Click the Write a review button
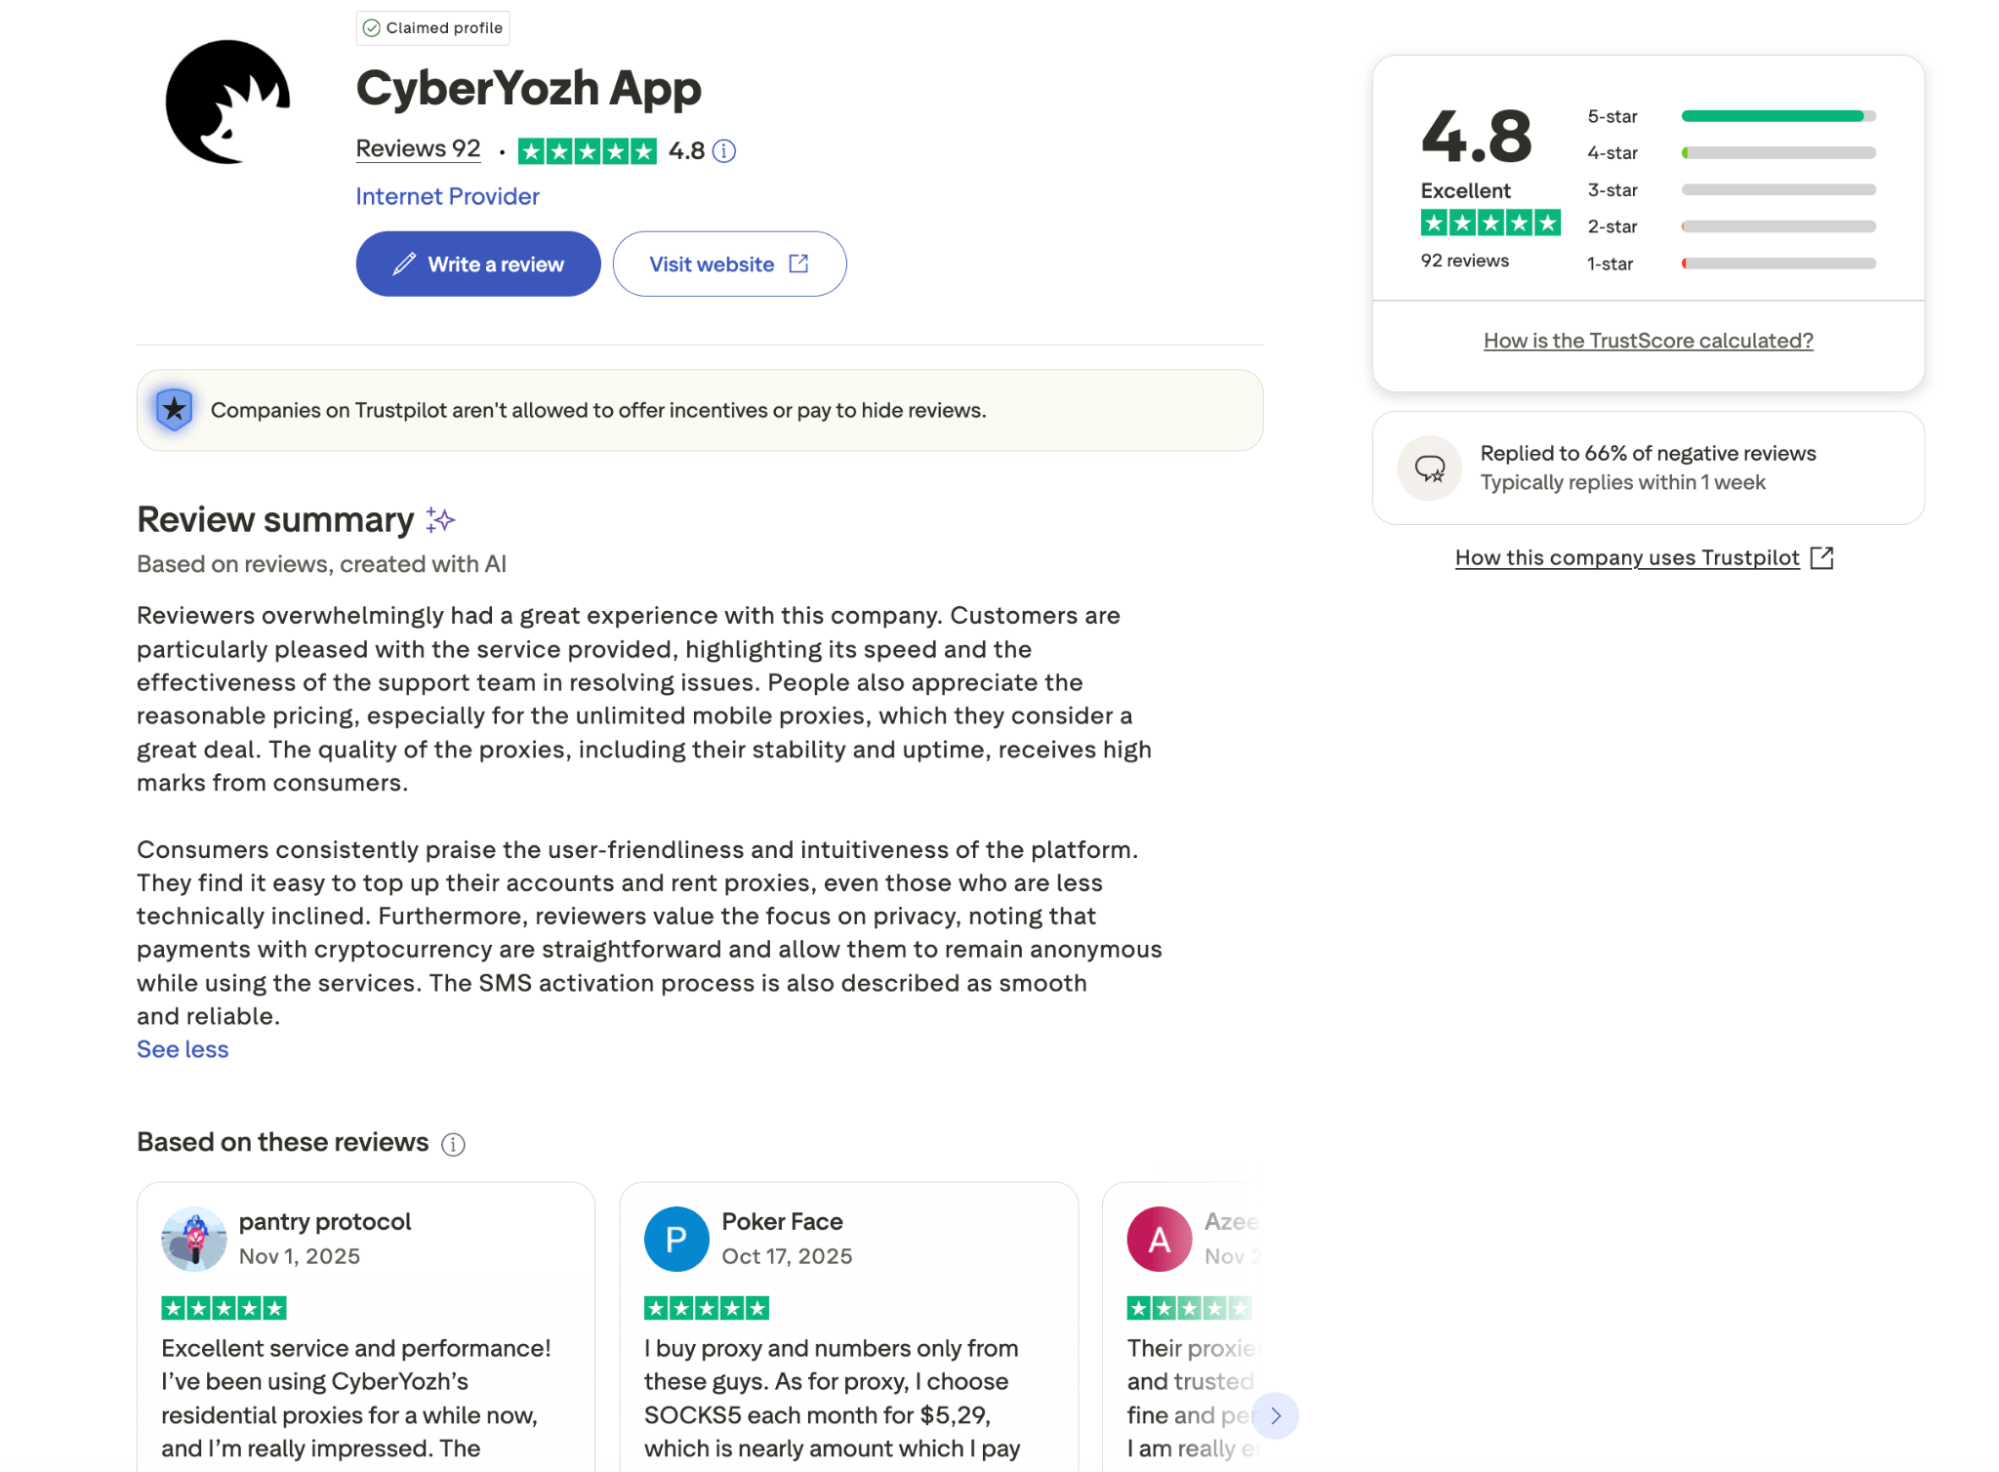Viewport: 1999px width, 1472px height. click(x=477, y=263)
